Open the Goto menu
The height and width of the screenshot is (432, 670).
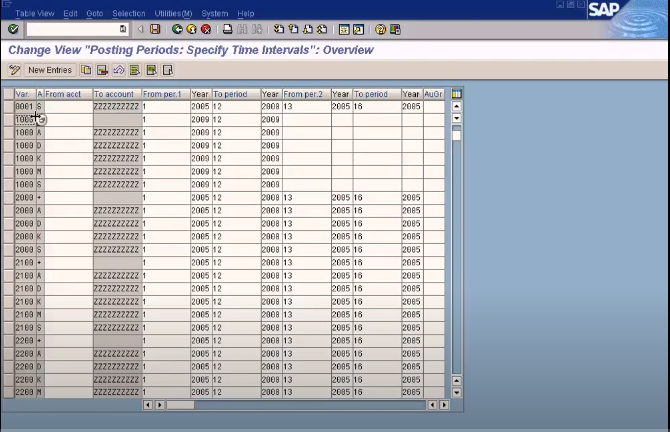(95, 13)
